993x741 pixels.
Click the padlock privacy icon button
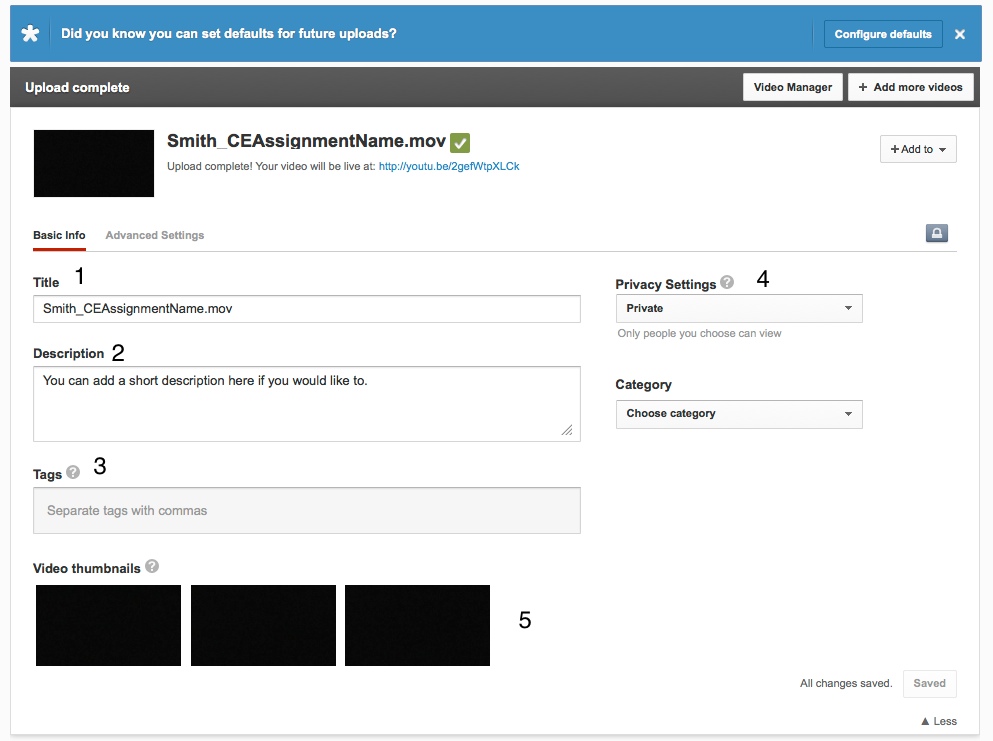937,234
